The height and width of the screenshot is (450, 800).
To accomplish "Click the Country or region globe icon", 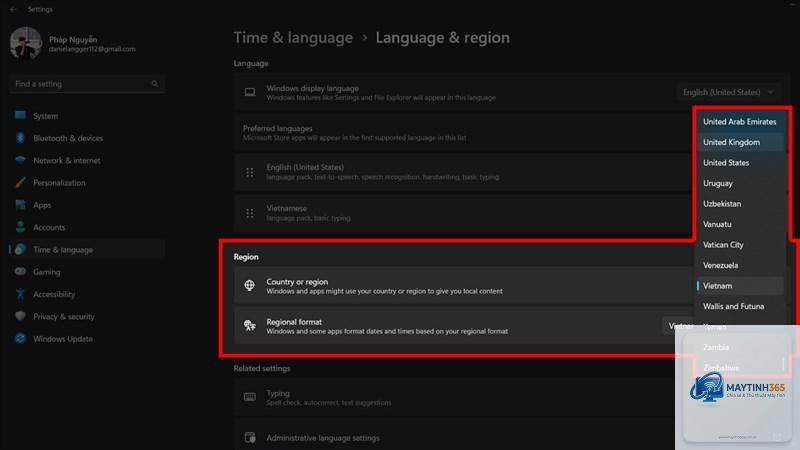I will tap(249, 285).
